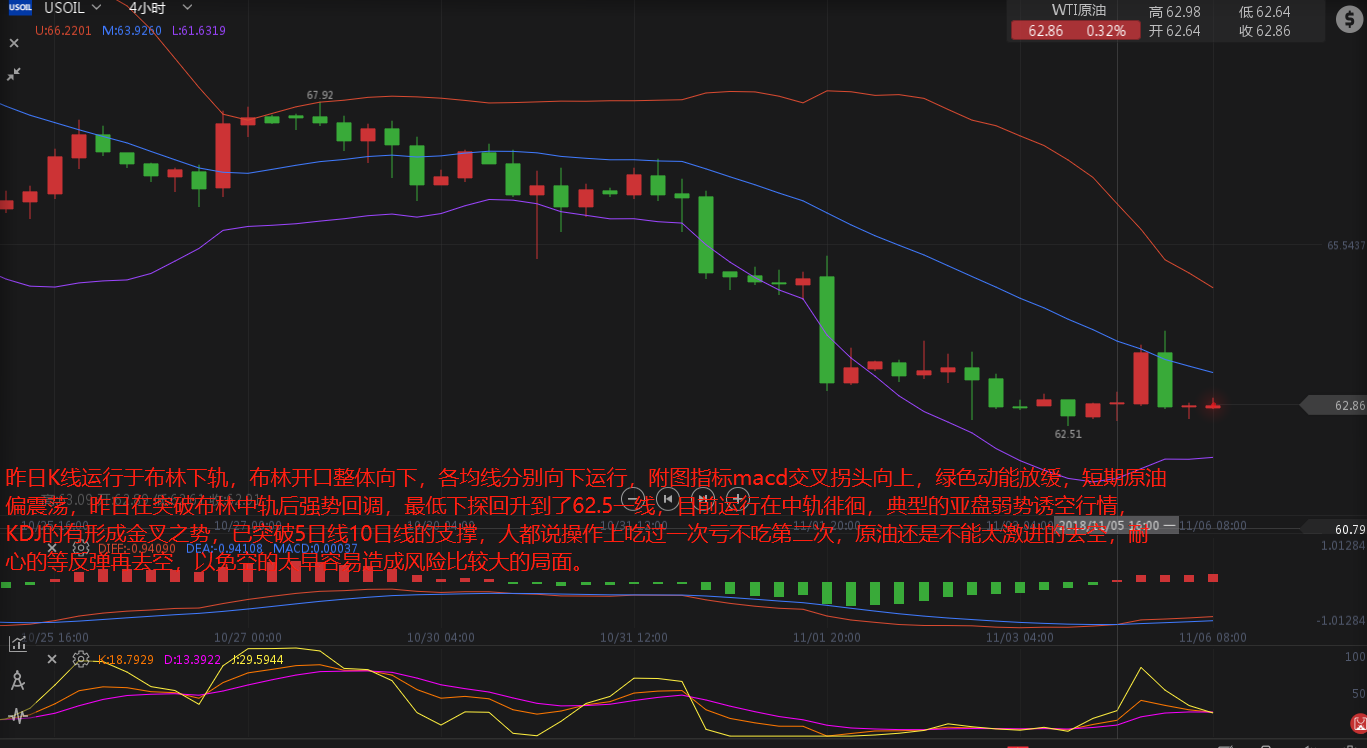Click the USOIL symbol logo
Screen dimensions: 1367x748
pos(20,8)
